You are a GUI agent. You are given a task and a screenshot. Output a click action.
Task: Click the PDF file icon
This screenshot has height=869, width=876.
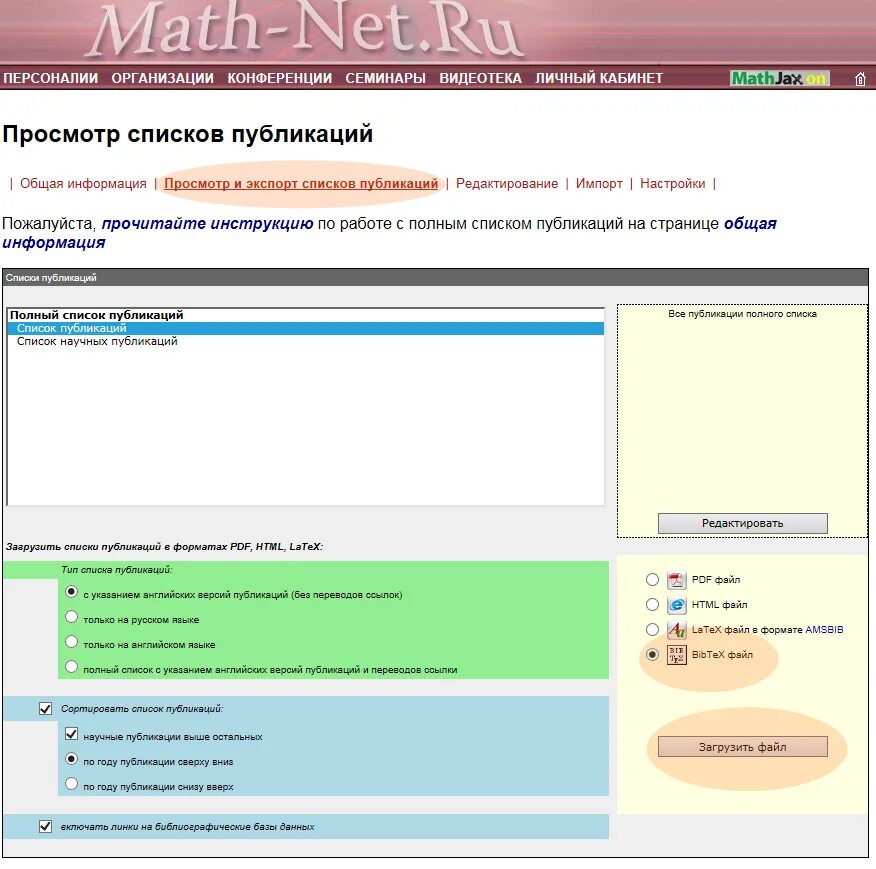tap(677, 580)
